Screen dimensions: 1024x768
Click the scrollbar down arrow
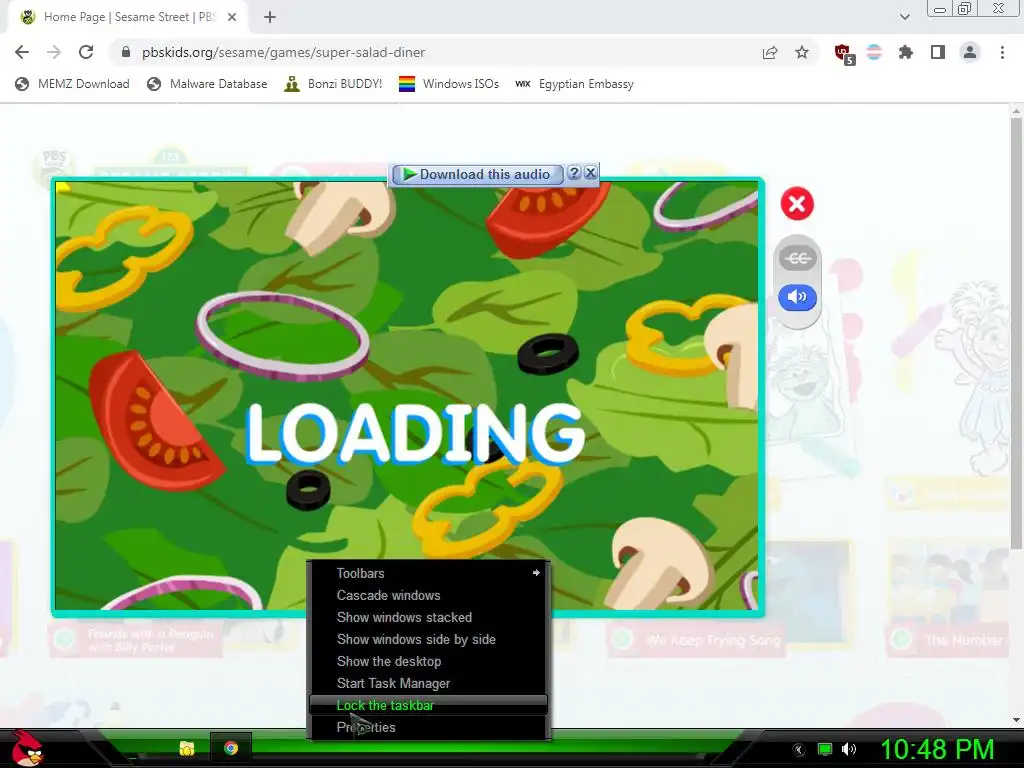pos(1016,720)
